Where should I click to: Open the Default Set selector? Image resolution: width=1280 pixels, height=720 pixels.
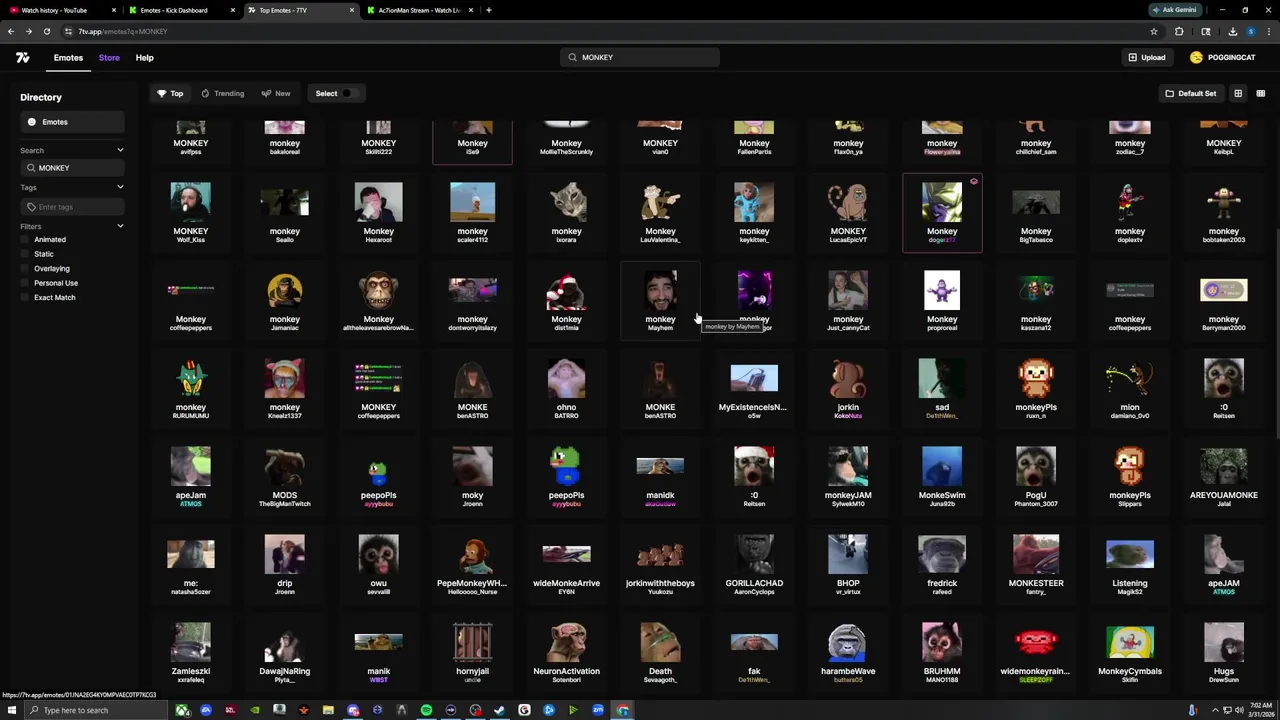pos(1190,94)
